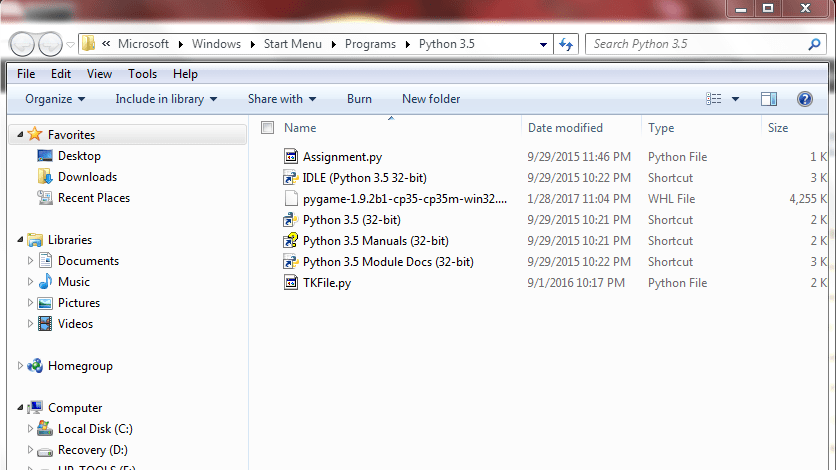Click the Refresh button beside the address bar
836x470 pixels.
click(x=566, y=44)
